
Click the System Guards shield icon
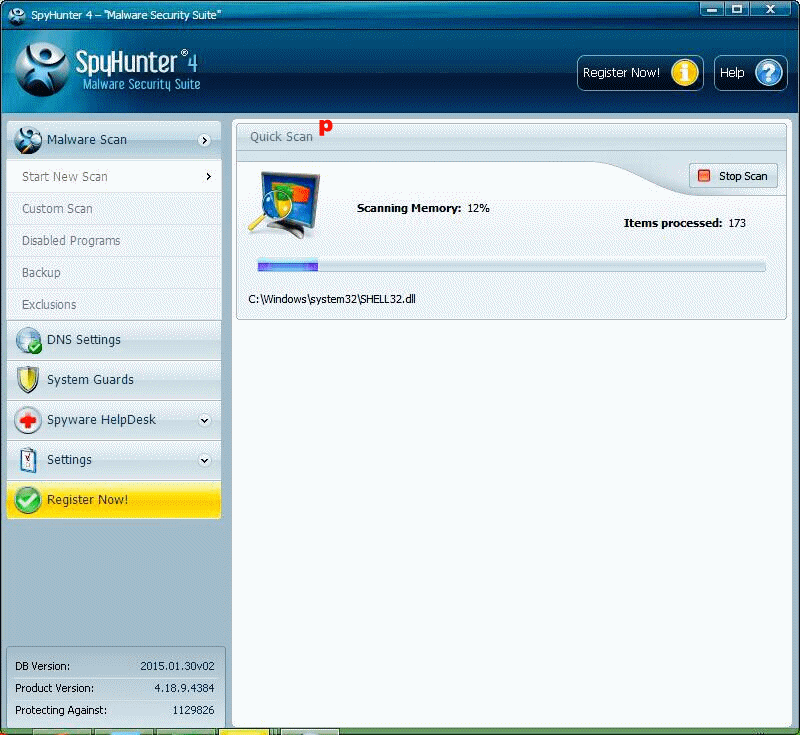[x=28, y=380]
